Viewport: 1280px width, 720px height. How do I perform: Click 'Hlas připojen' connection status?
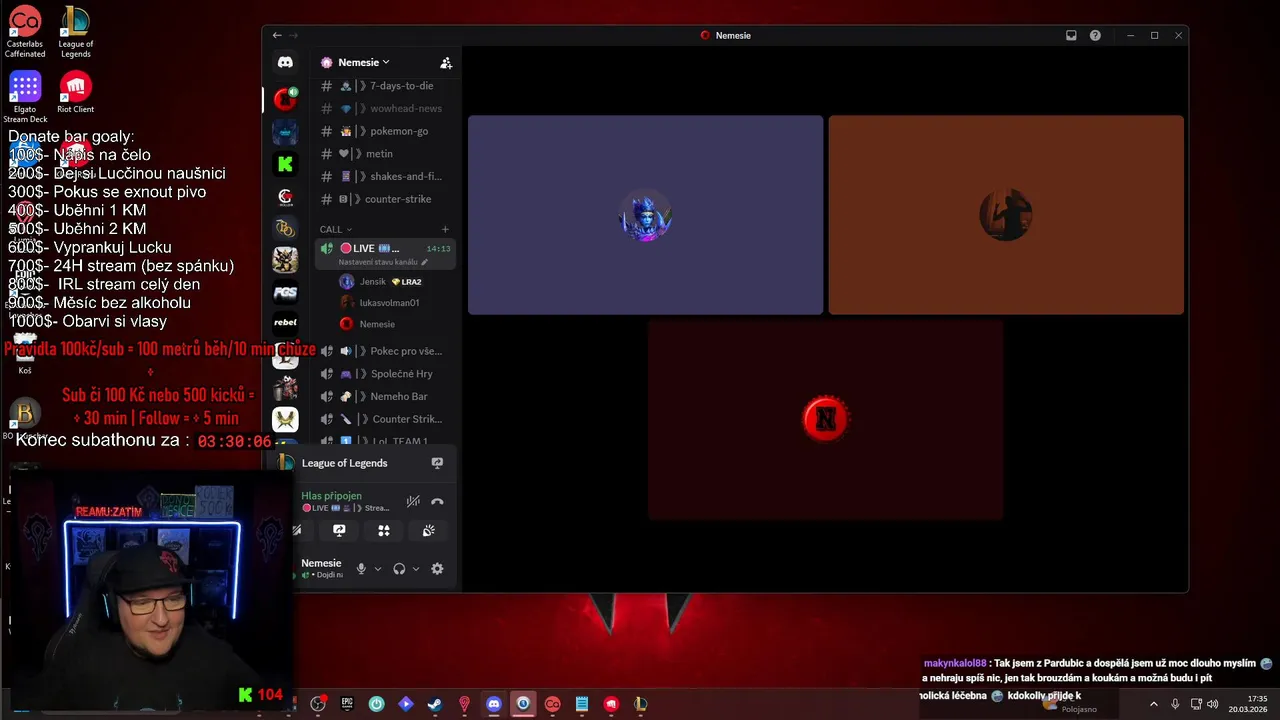pyautogui.click(x=331, y=496)
